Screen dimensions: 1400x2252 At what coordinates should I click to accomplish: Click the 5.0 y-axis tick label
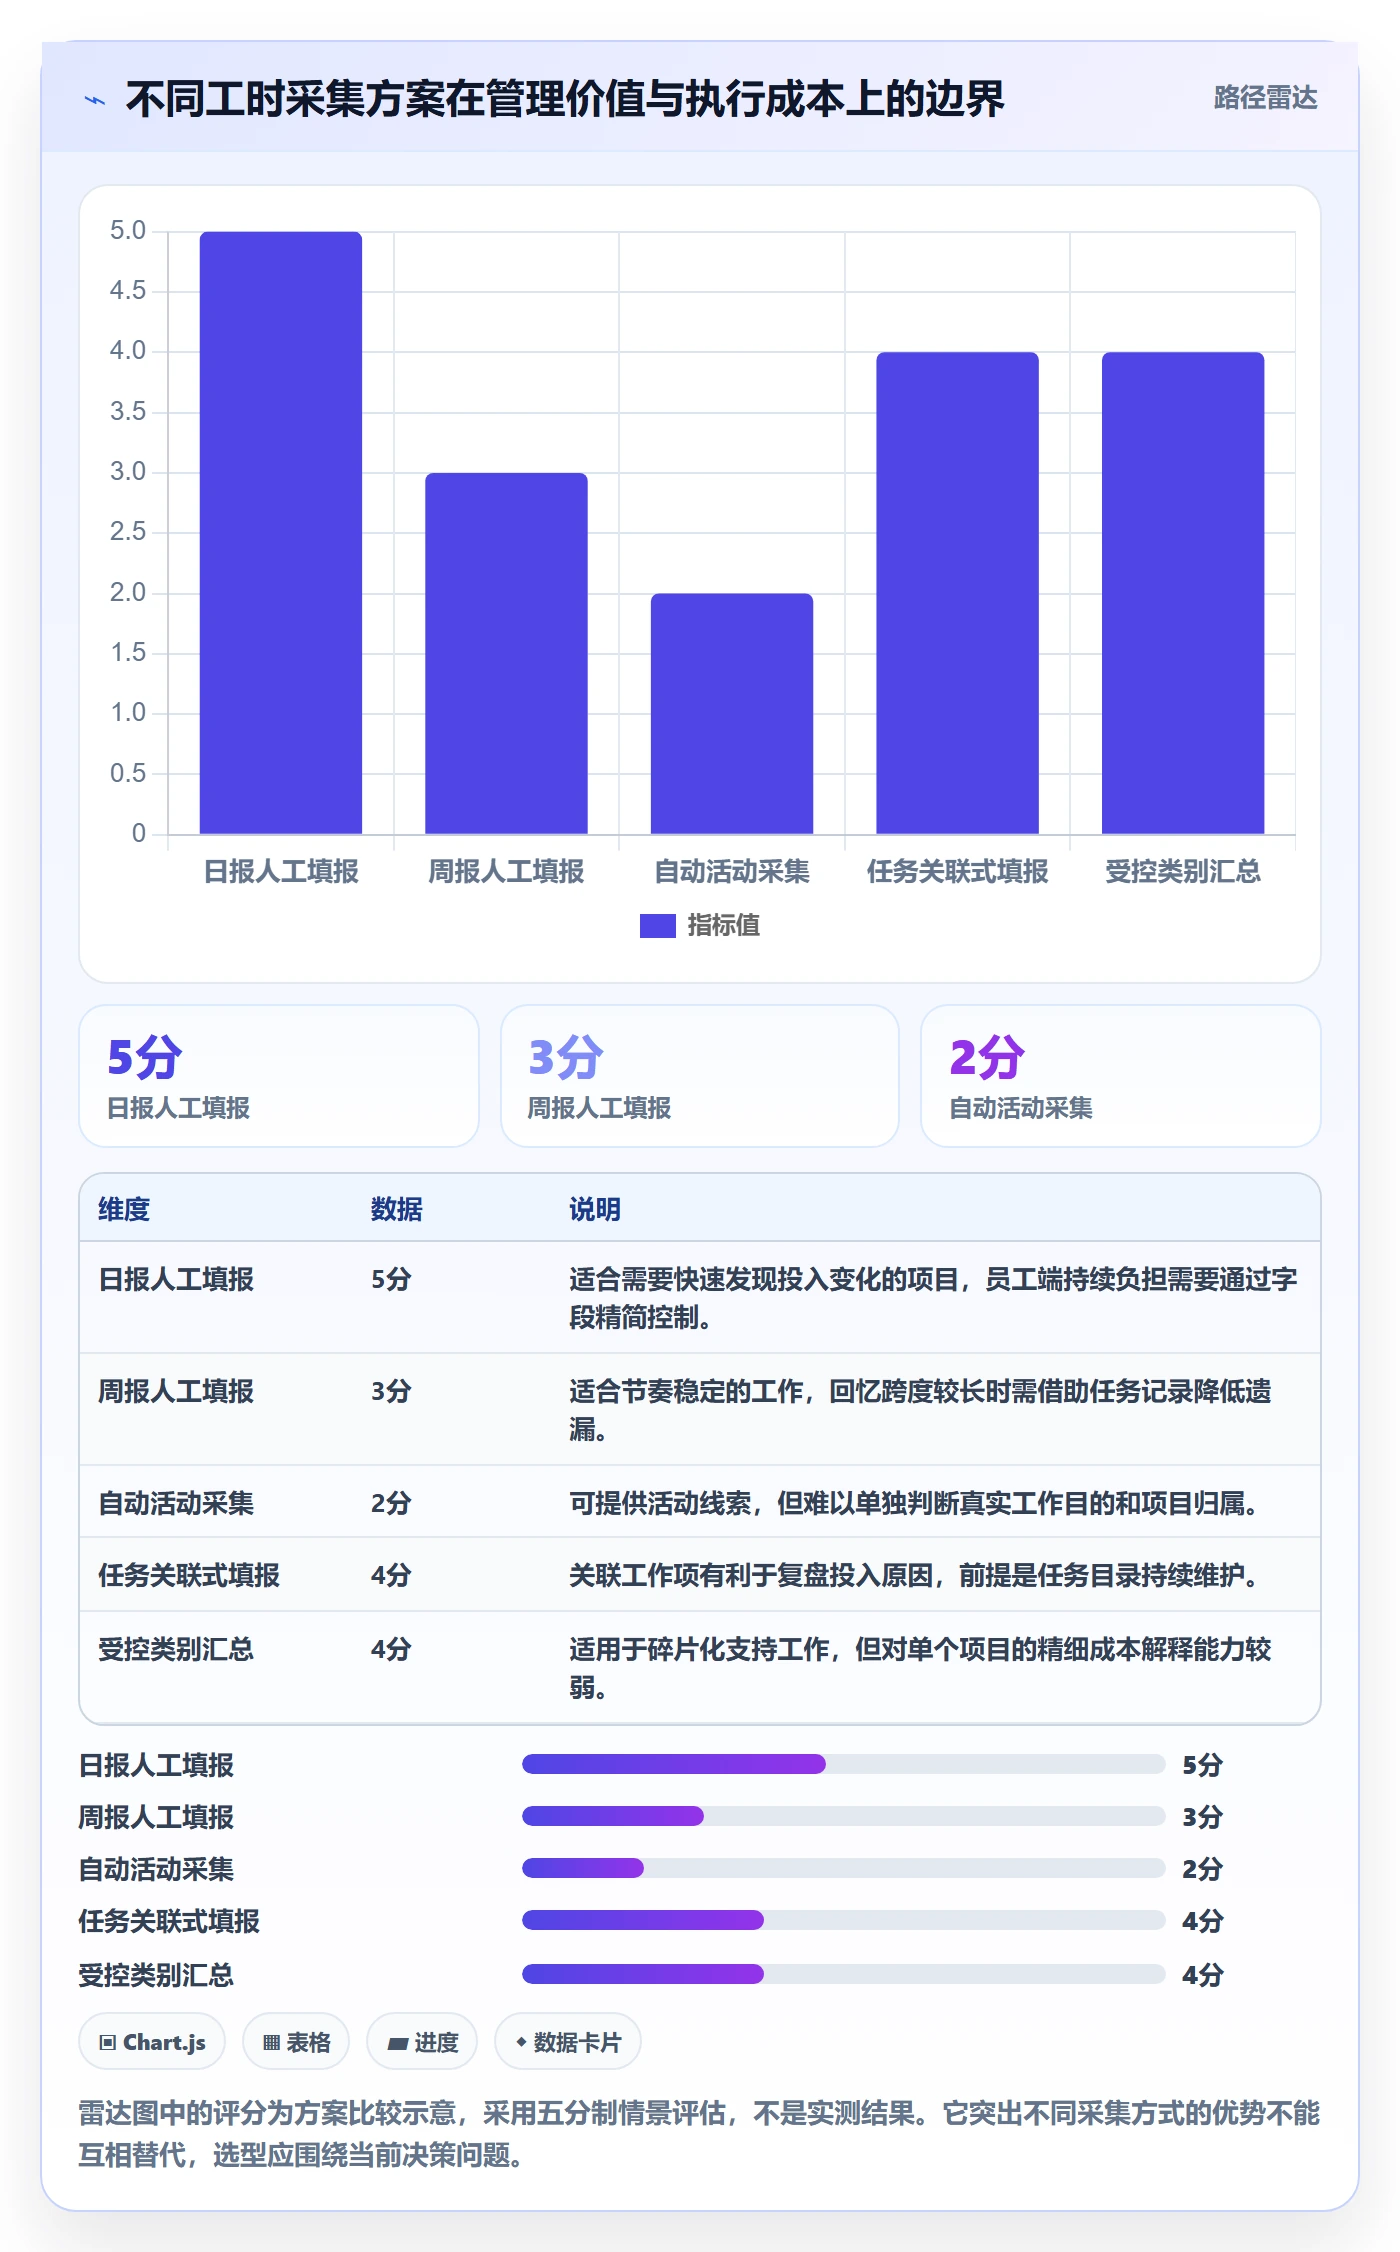pos(128,231)
